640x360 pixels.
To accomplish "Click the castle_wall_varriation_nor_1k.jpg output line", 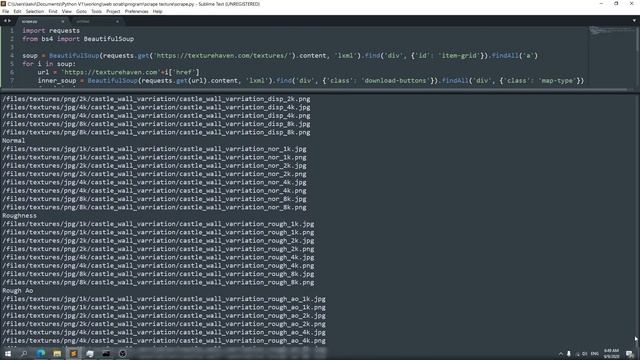I will coord(154,149).
